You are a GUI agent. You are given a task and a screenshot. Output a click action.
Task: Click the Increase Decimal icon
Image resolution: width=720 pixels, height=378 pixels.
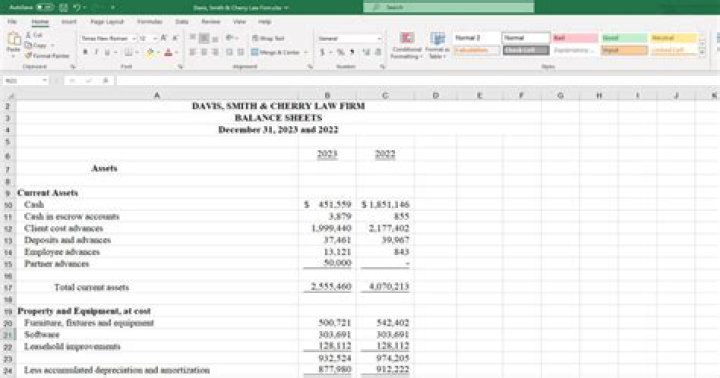[366, 52]
